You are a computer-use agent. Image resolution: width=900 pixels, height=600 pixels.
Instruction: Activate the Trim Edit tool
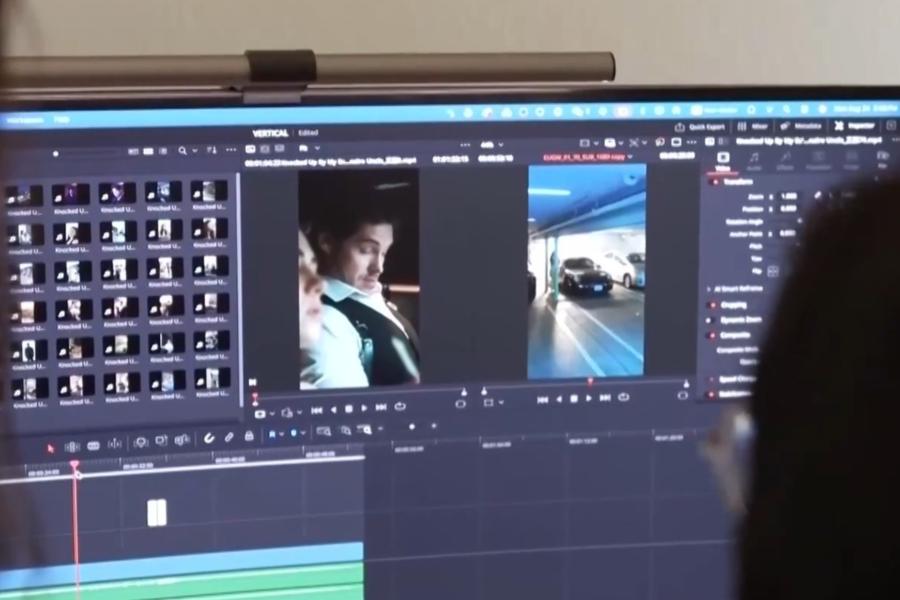point(72,447)
